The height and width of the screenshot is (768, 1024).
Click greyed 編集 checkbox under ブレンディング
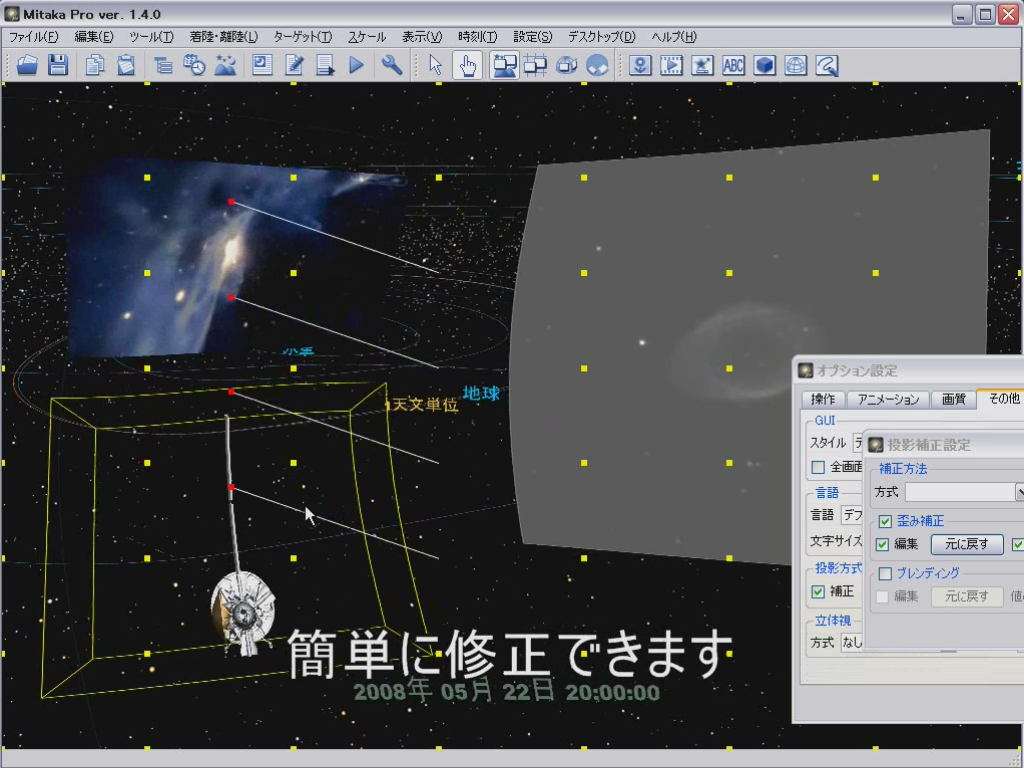(x=882, y=597)
